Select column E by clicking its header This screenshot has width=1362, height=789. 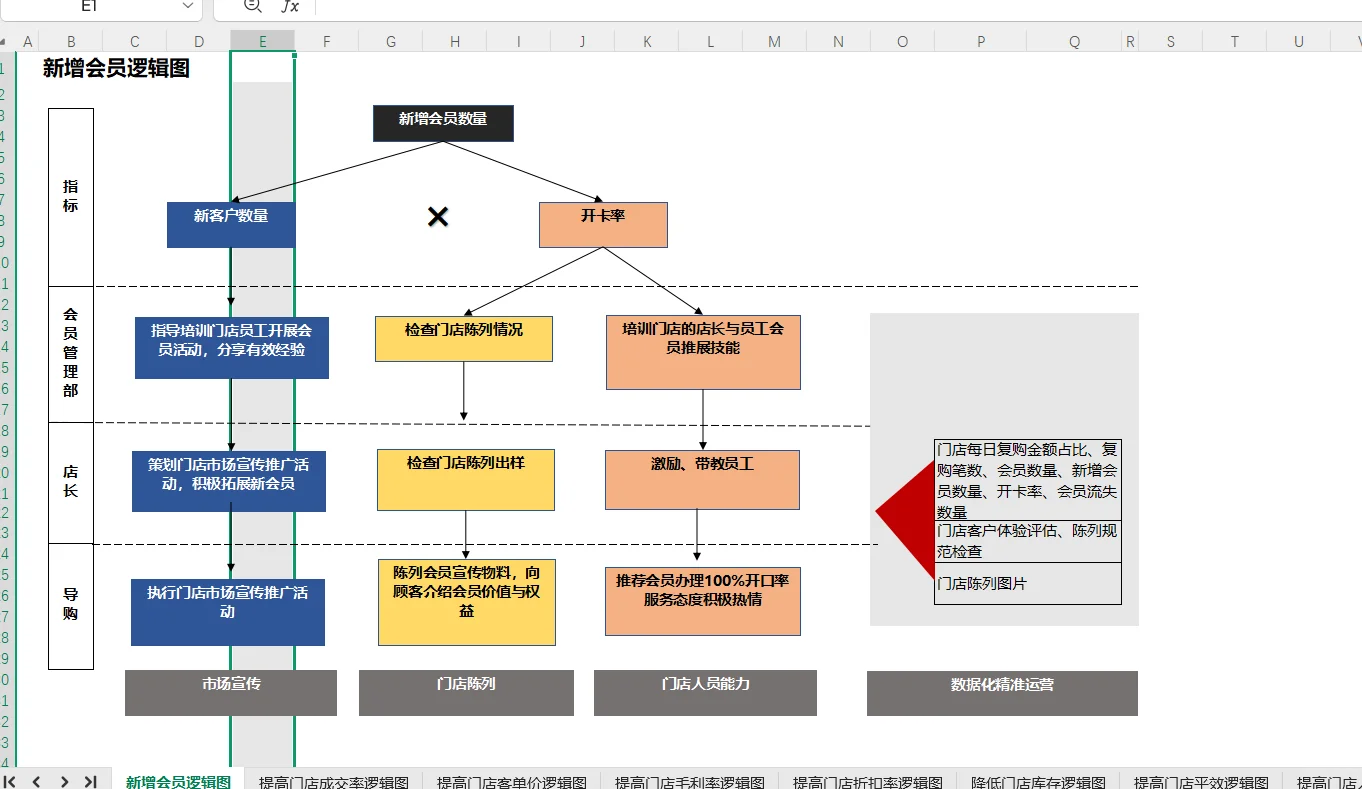click(x=262, y=42)
